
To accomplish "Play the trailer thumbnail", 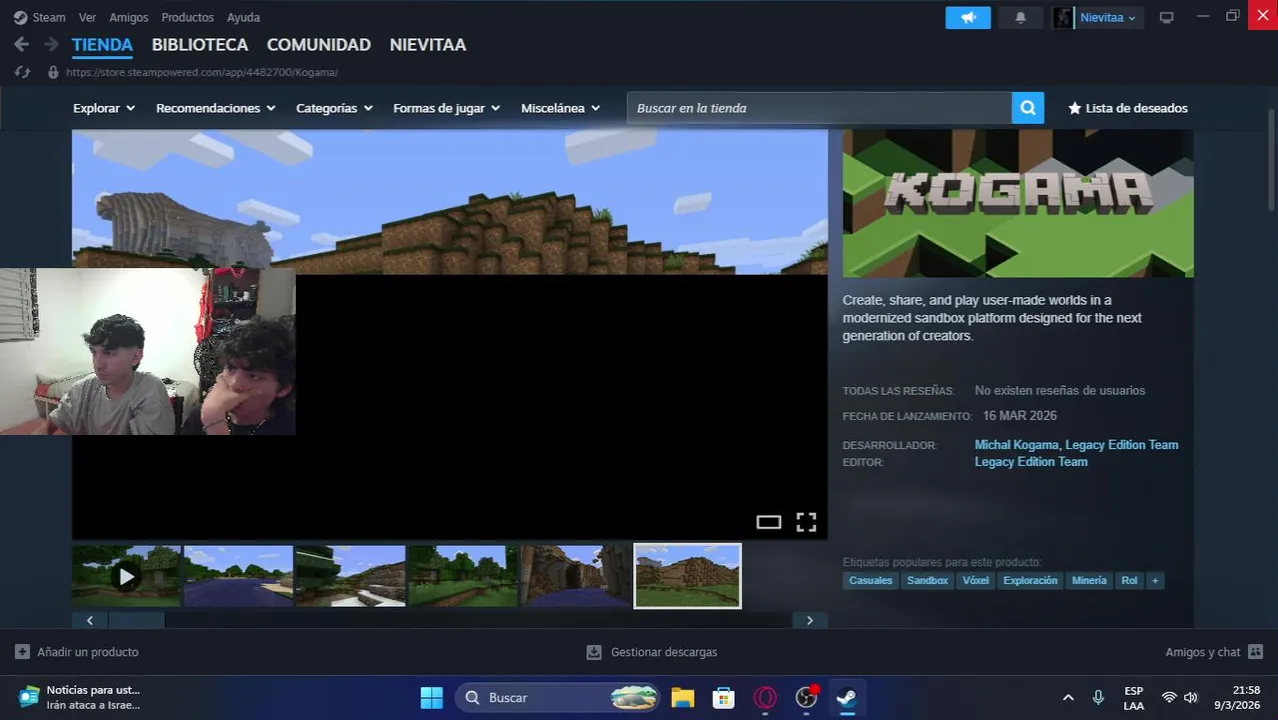I will click(126, 576).
